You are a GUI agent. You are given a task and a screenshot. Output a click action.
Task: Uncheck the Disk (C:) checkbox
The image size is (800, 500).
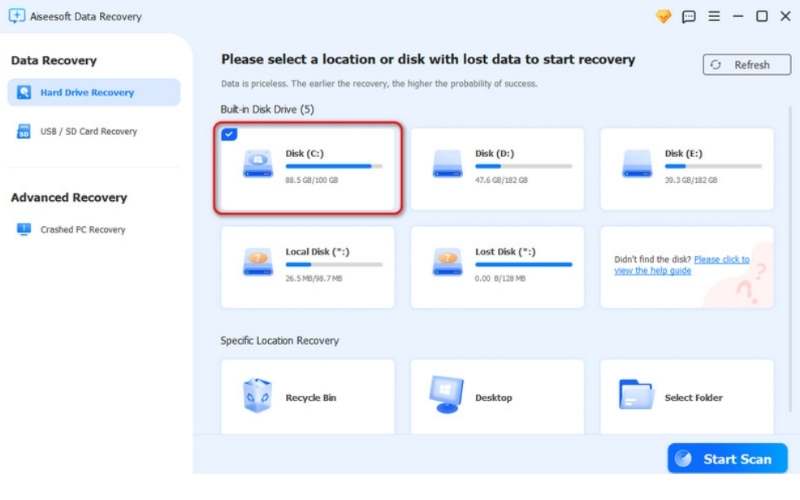[229, 135]
